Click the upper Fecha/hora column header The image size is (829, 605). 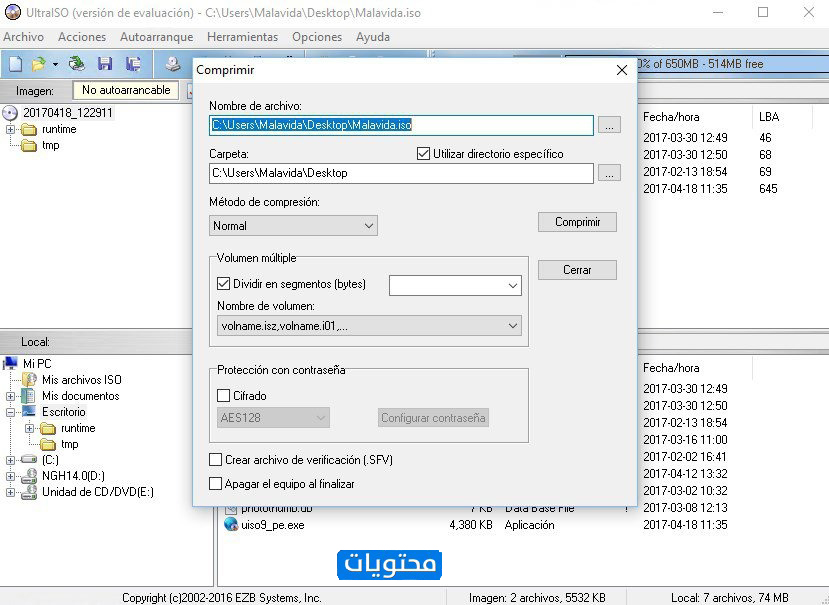[x=671, y=117]
